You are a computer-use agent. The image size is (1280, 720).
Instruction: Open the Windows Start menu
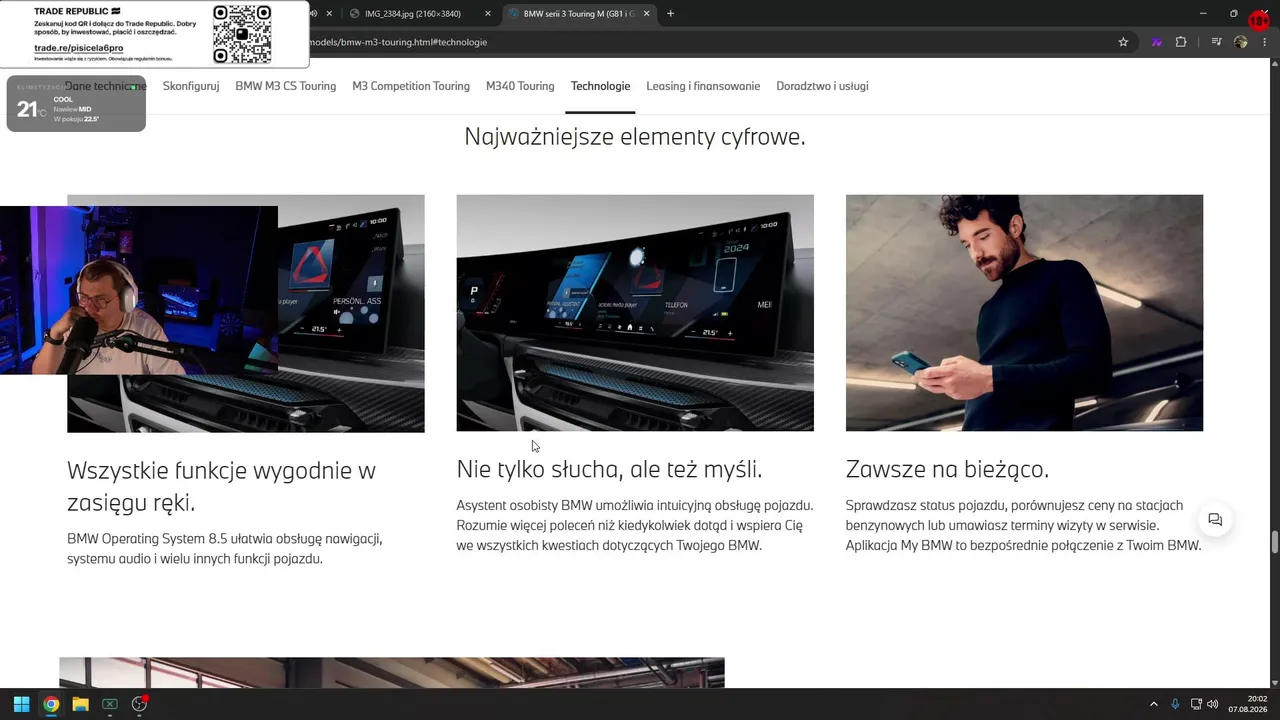(21, 704)
